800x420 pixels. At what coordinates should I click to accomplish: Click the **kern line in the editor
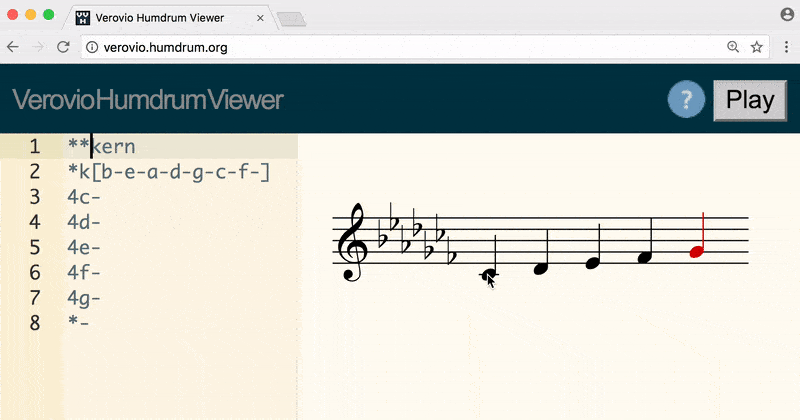pos(102,146)
